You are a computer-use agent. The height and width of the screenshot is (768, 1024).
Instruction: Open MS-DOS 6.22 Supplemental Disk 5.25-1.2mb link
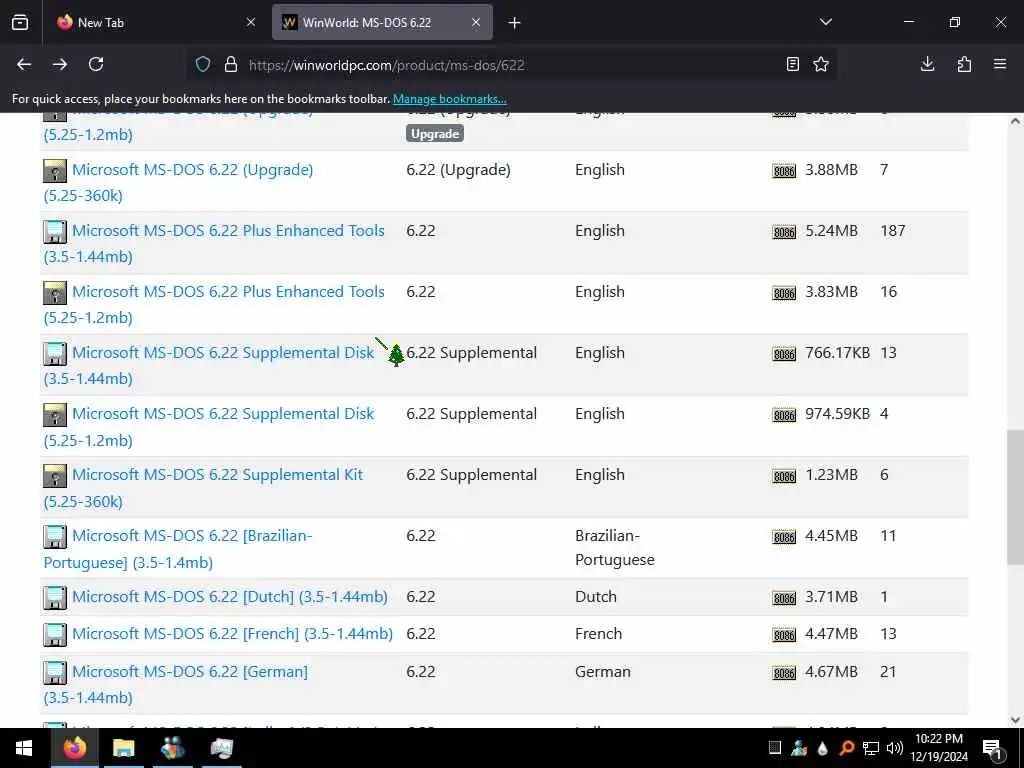click(223, 414)
